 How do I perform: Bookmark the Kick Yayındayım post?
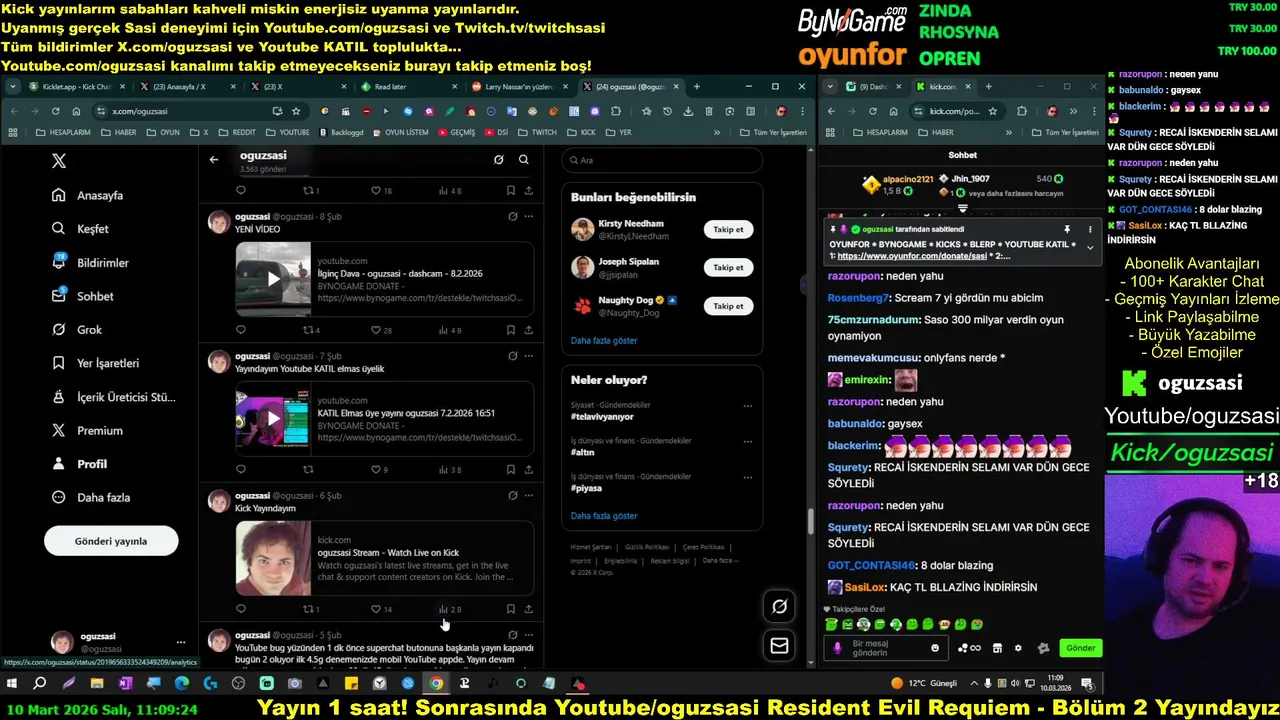pos(510,608)
